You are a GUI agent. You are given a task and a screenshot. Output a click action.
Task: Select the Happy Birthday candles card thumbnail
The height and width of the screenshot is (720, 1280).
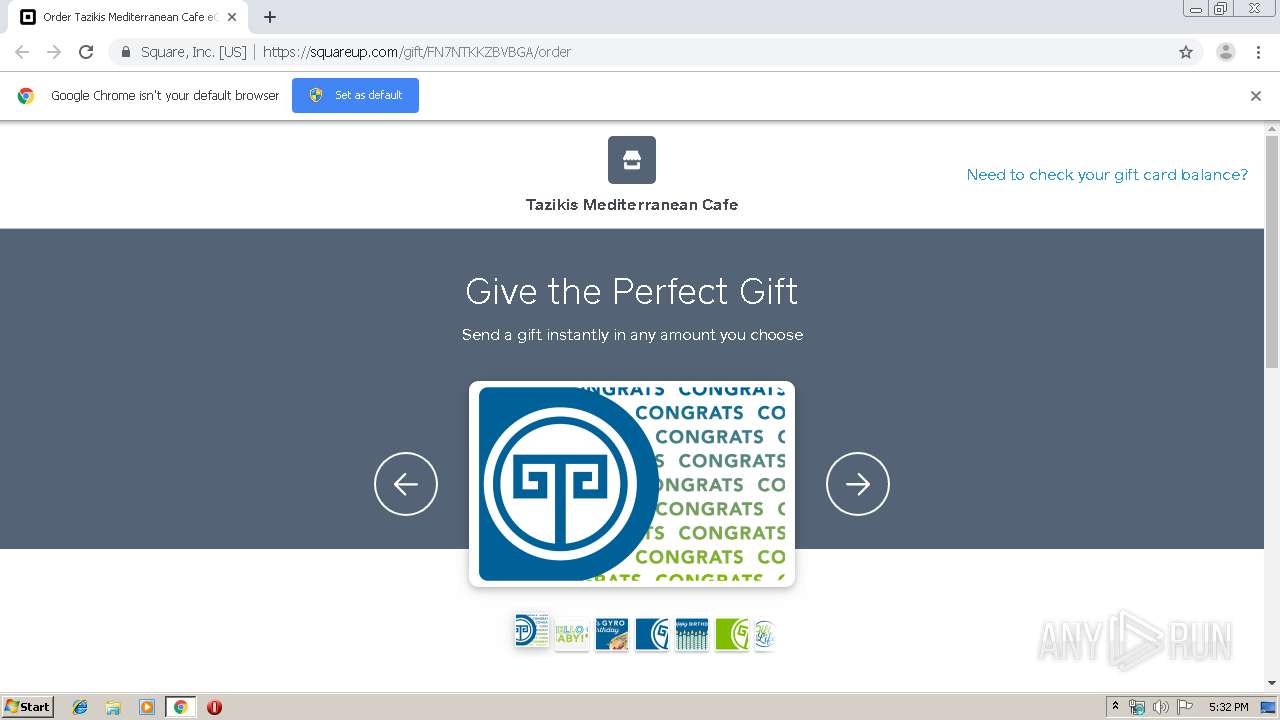[x=692, y=635]
